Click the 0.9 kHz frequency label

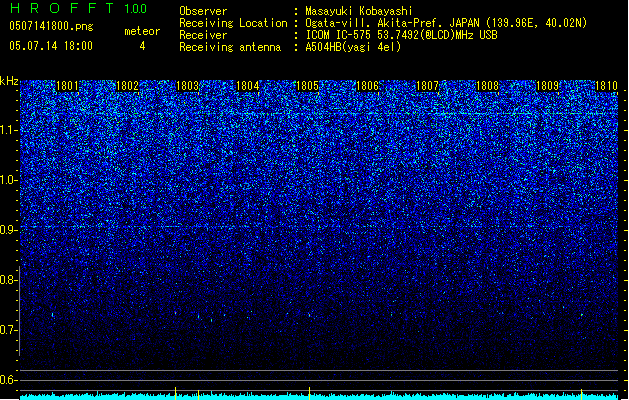[9, 230]
